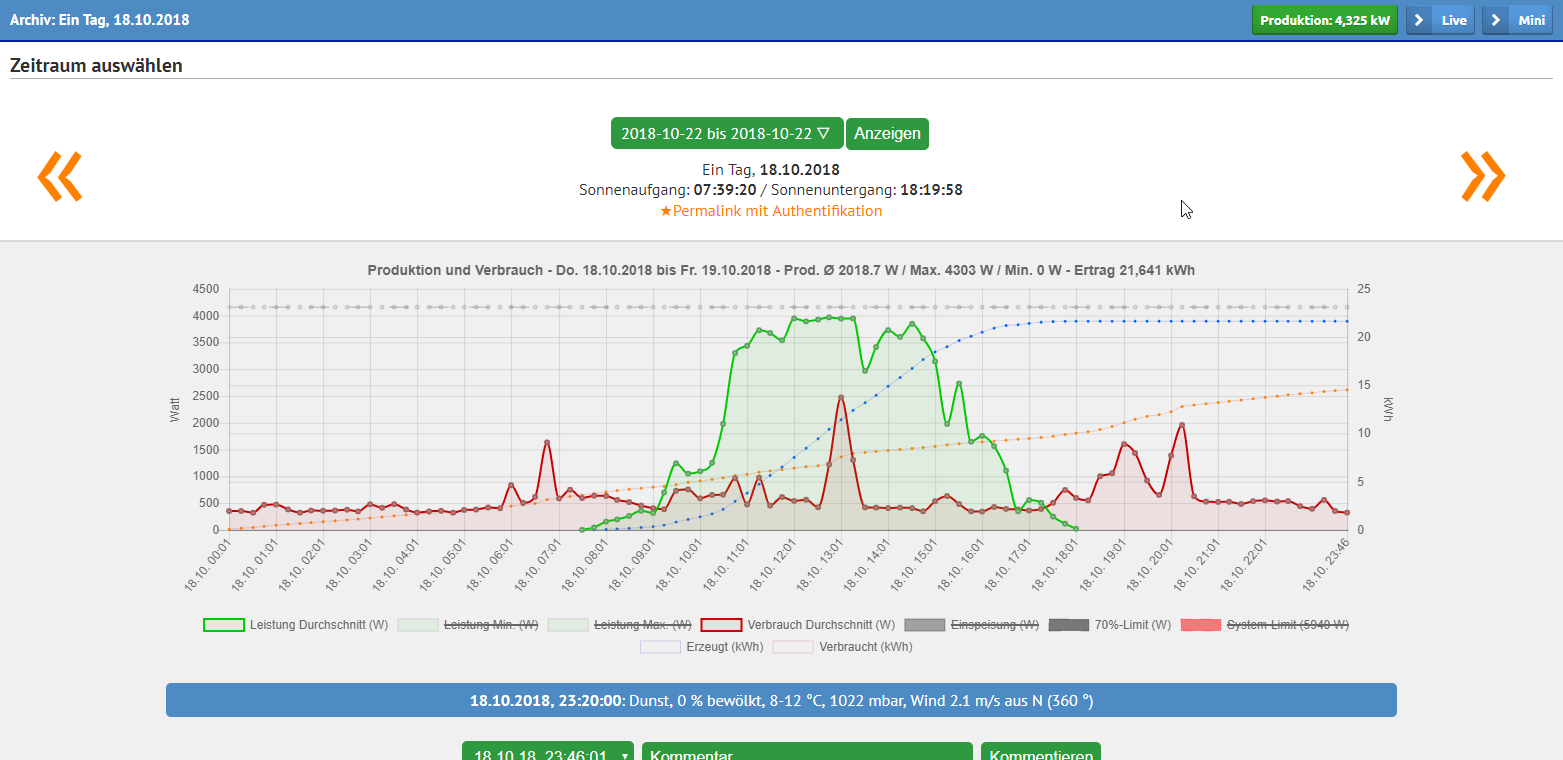Click the 25 value on the kWh axis
Screen dimensions: 1563x760
[x=1363, y=289]
